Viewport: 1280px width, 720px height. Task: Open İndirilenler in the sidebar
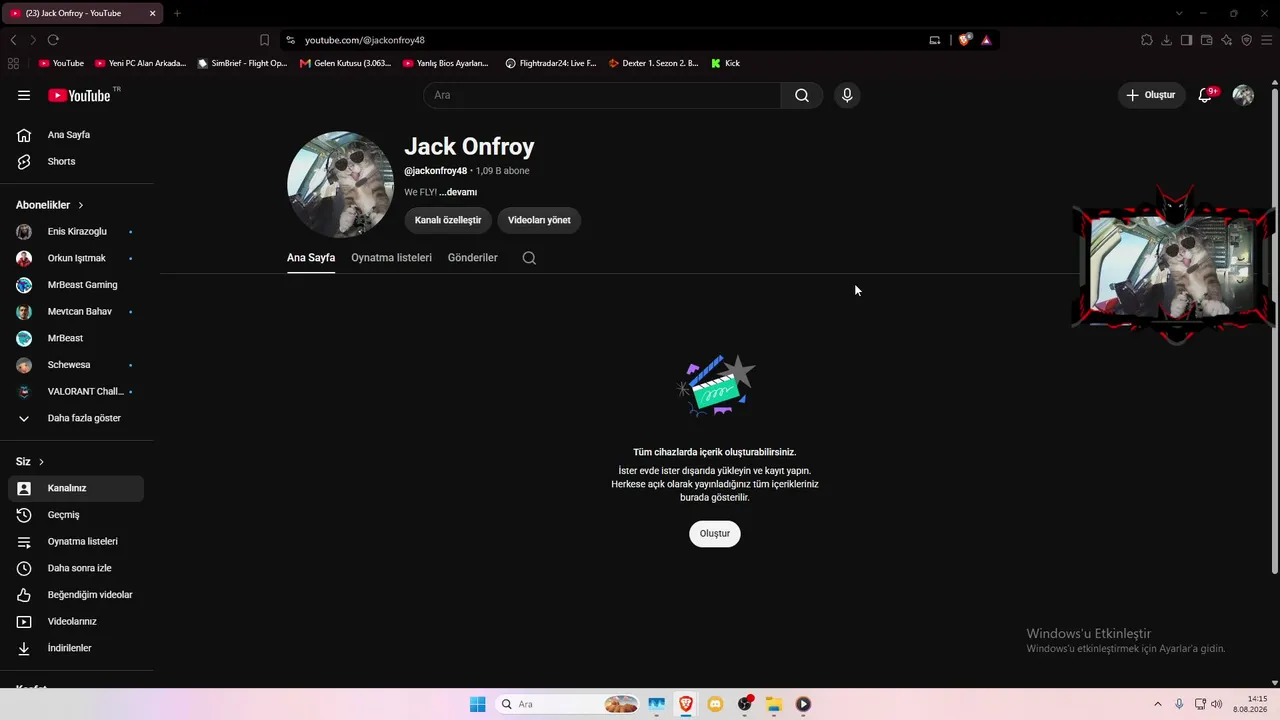click(76, 648)
